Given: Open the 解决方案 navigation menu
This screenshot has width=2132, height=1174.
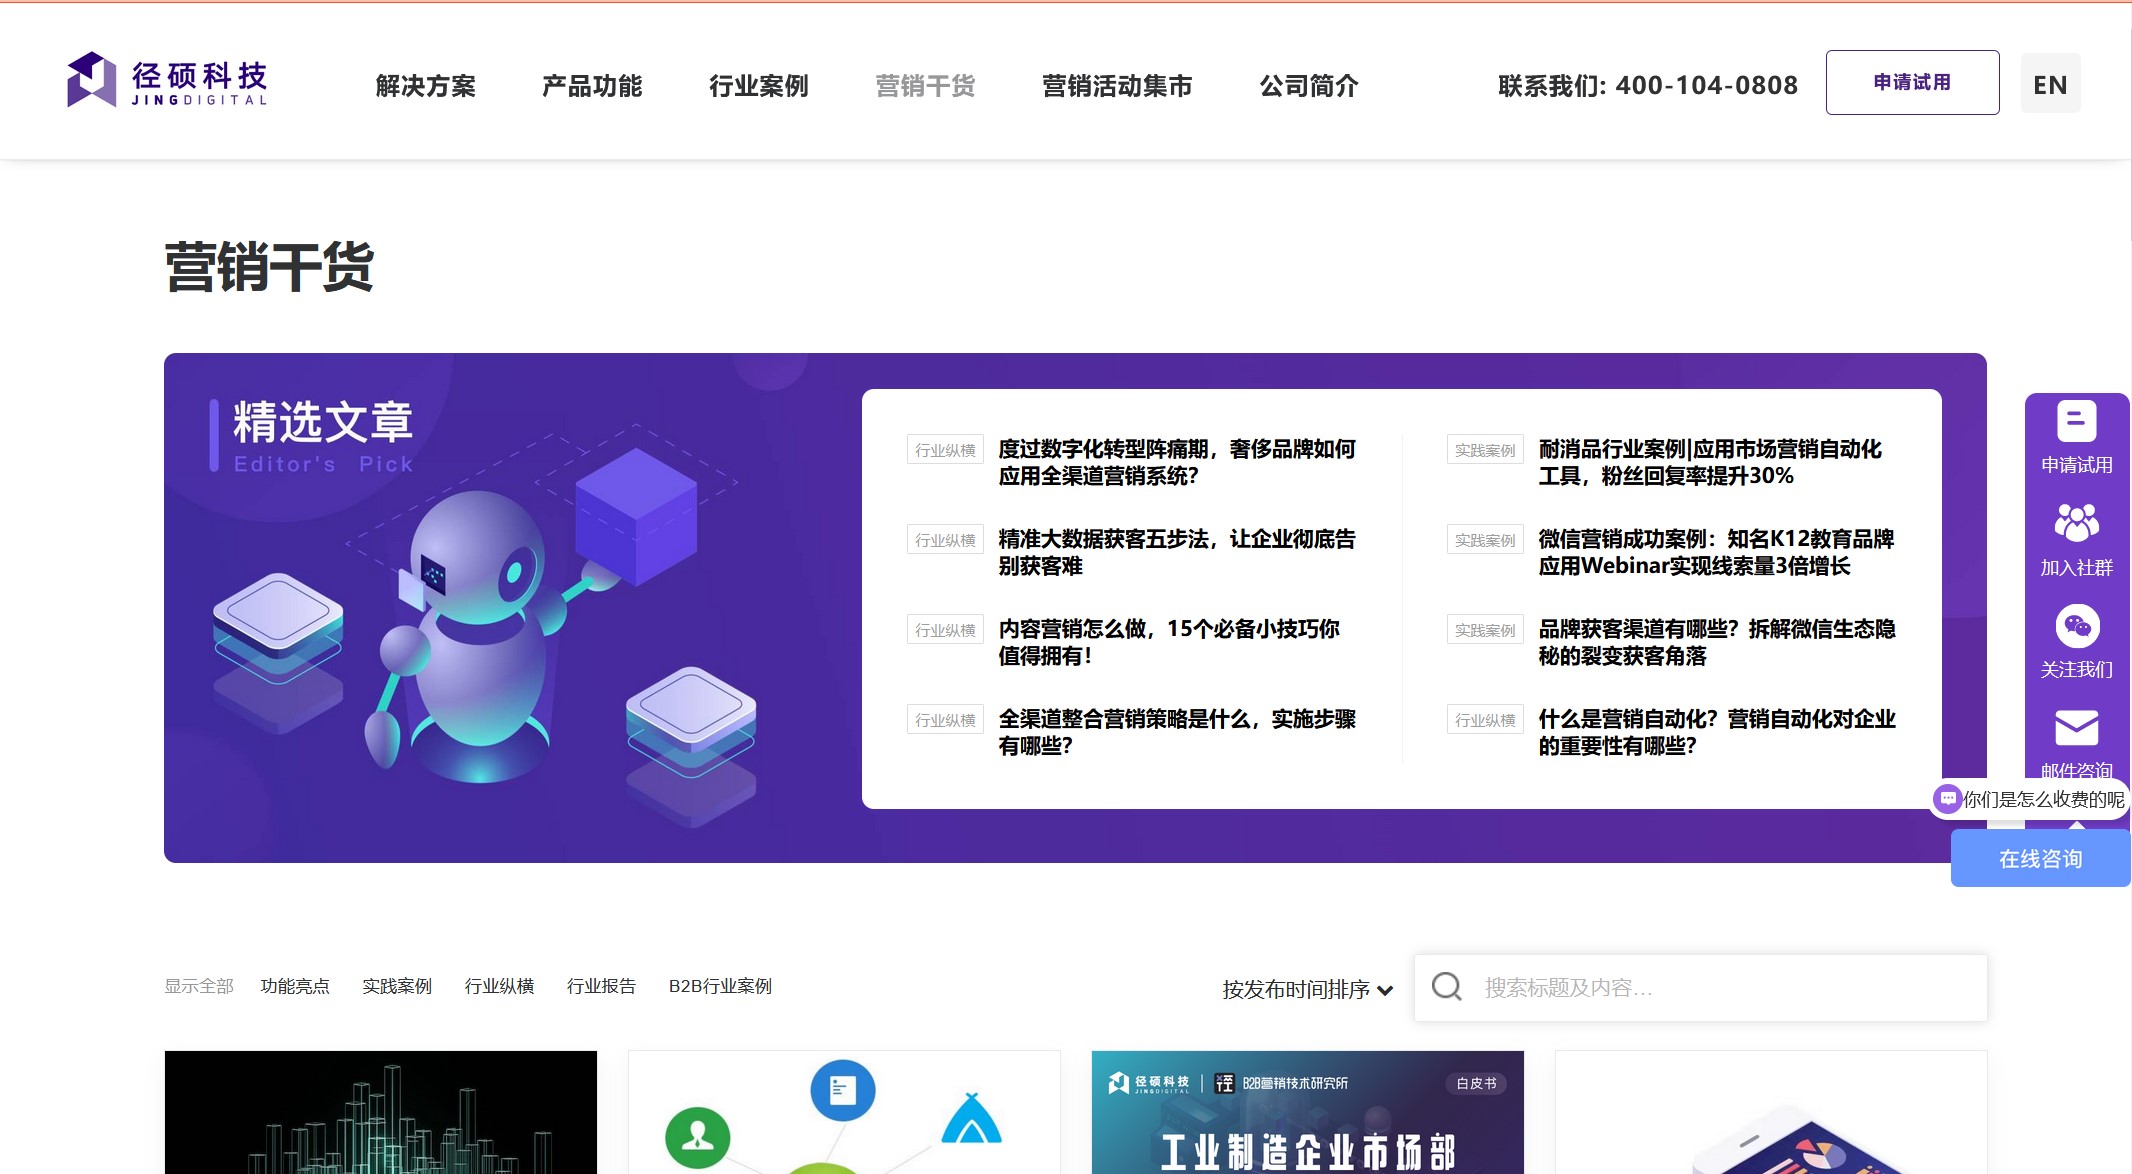Looking at the screenshot, I should coord(425,86).
